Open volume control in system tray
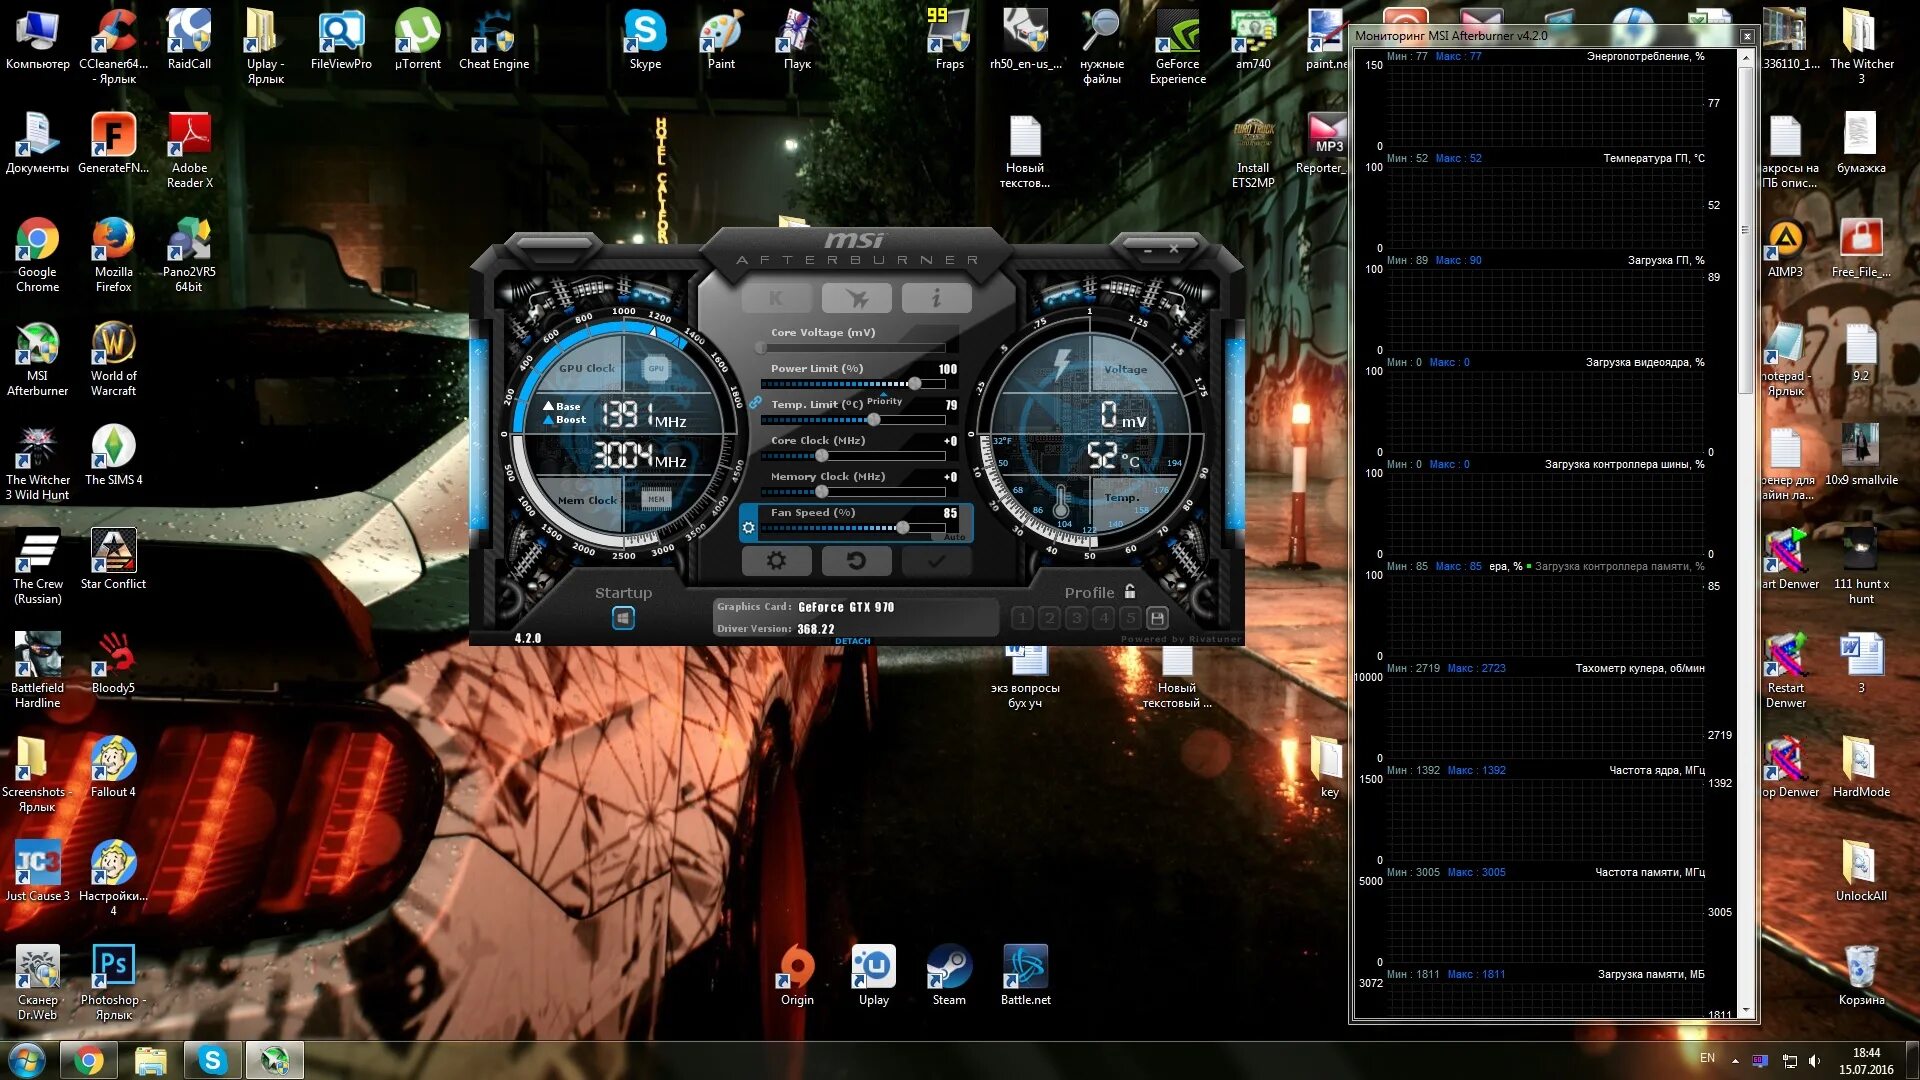Viewport: 1920px width, 1080px height. (x=1814, y=1060)
